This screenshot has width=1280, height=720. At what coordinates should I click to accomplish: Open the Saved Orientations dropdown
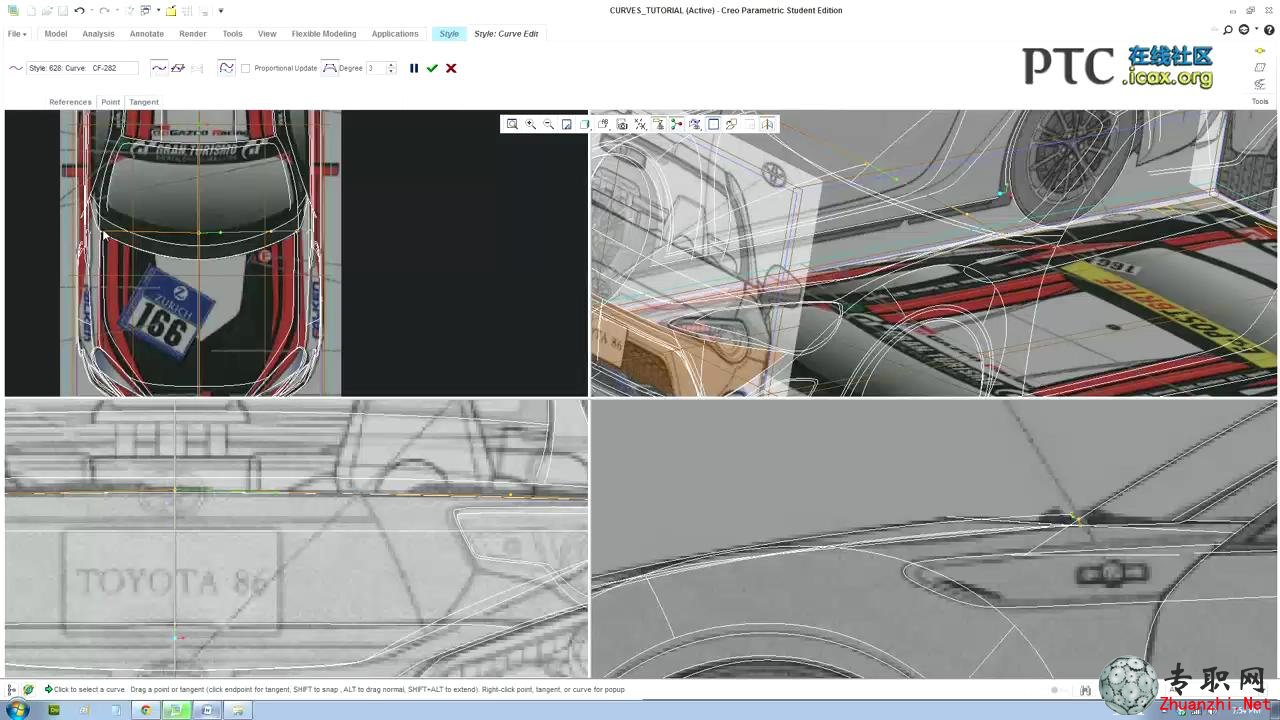point(603,124)
